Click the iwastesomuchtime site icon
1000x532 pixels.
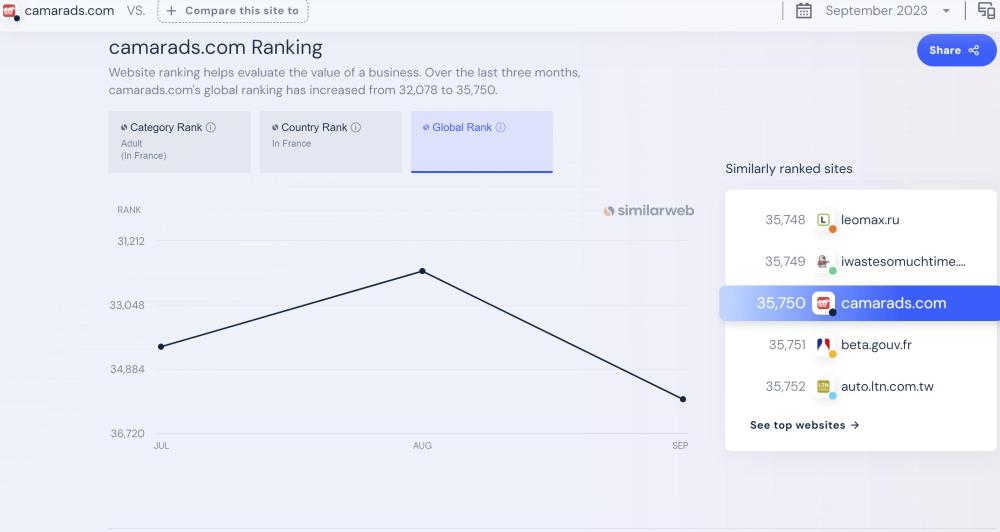(x=824, y=262)
